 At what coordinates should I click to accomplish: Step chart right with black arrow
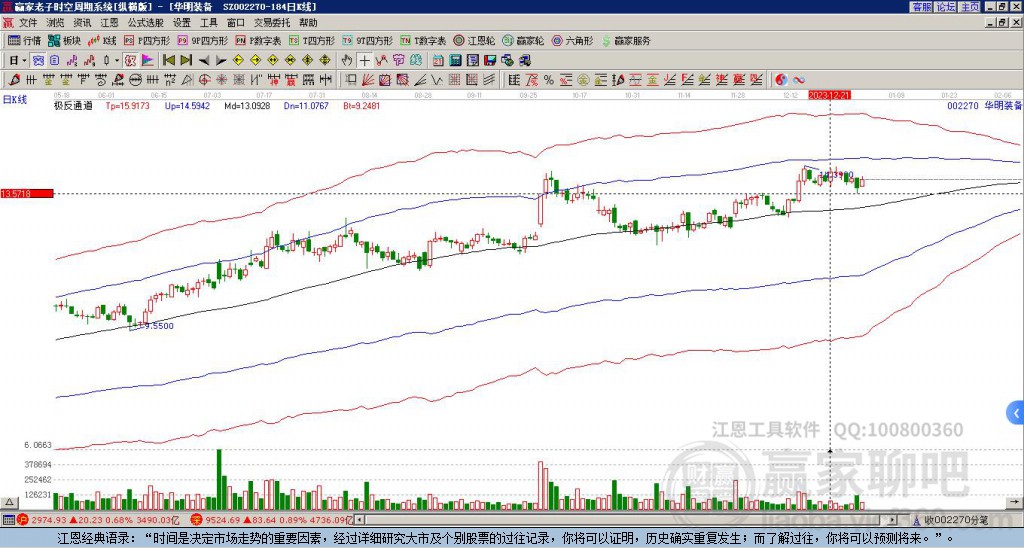[x=221, y=61]
